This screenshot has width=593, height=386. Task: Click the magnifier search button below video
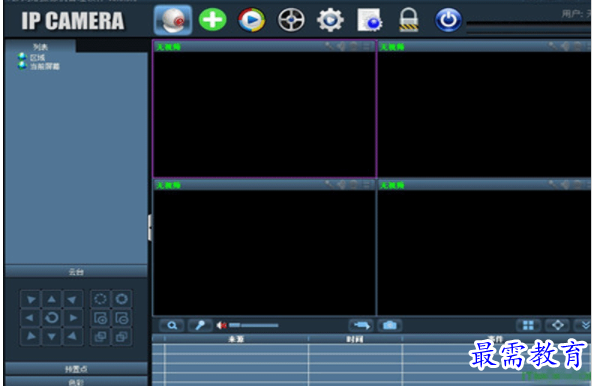(x=172, y=326)
